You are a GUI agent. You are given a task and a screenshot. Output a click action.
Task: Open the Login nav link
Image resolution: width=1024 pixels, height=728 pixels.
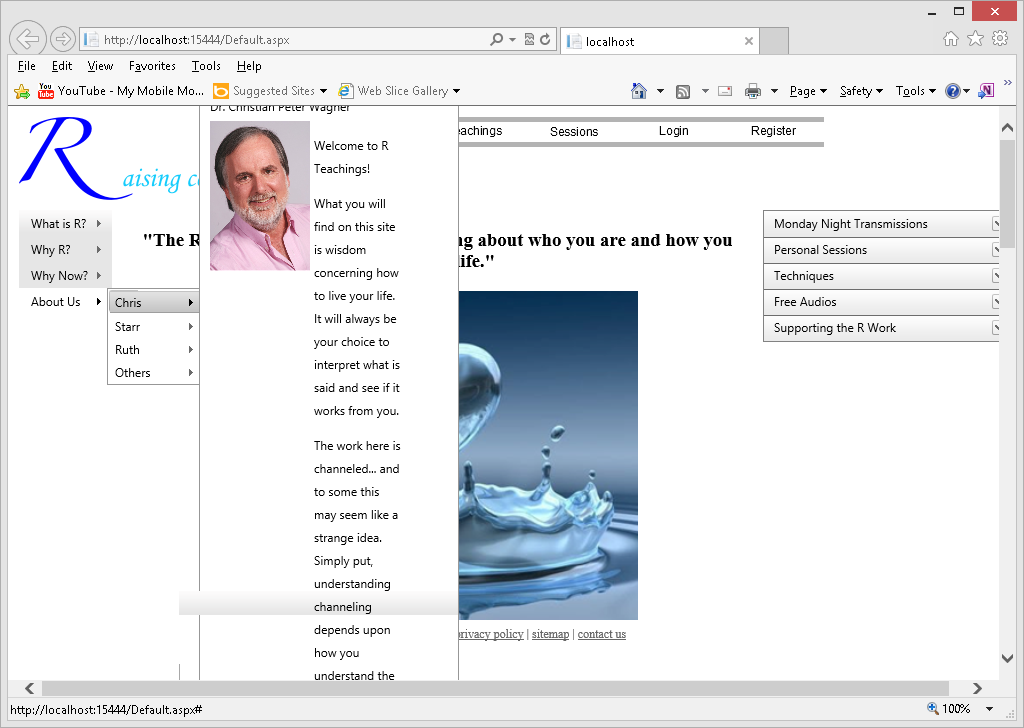point(673,131)
